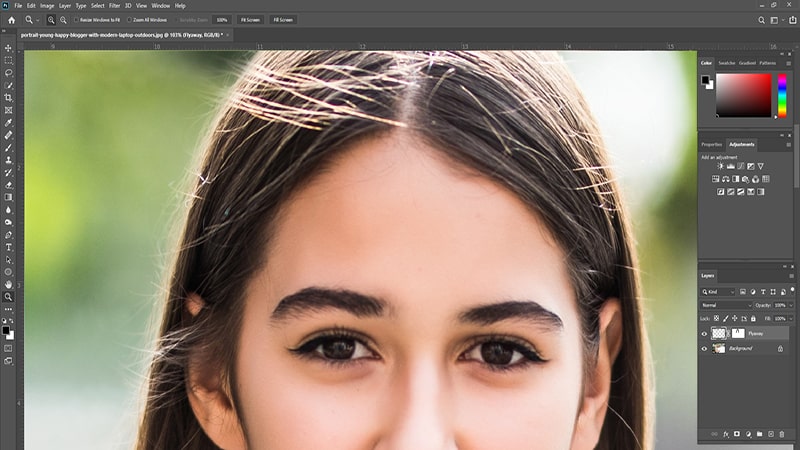Viewport: 800px width, 450px height.
Task: Click the Home icon in options bar
Action: (x=11, y=19)
